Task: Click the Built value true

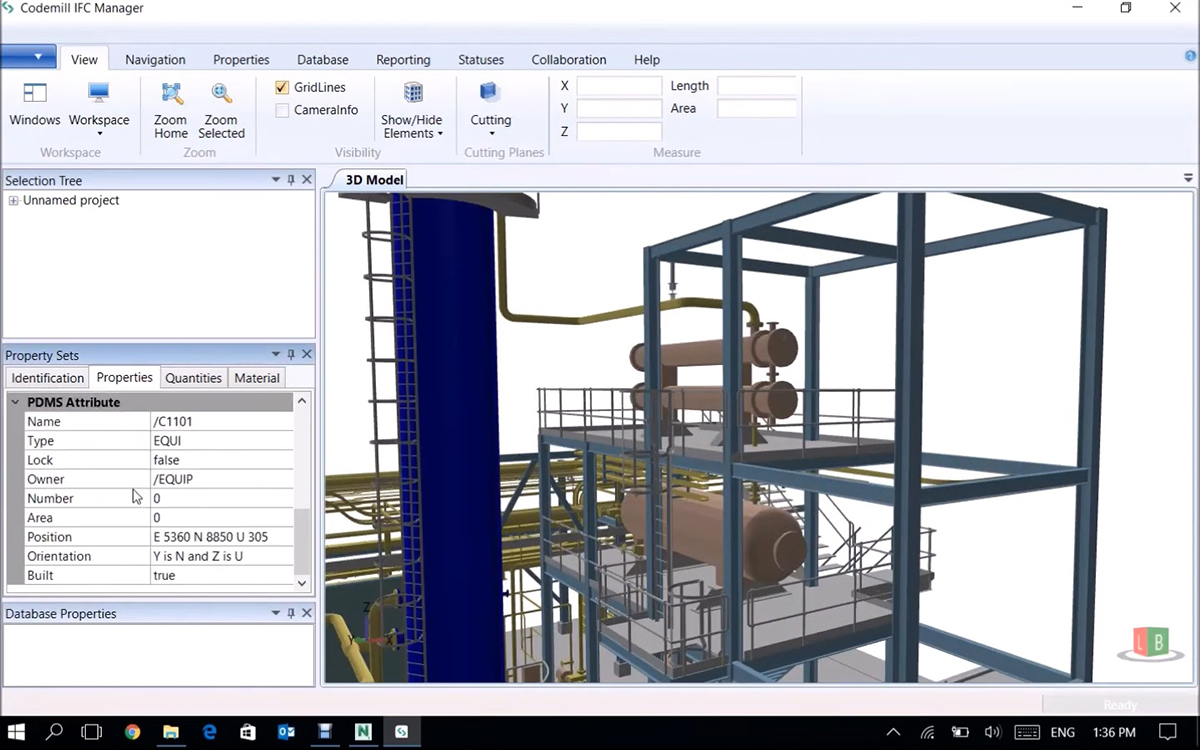Action: [222, 575]
